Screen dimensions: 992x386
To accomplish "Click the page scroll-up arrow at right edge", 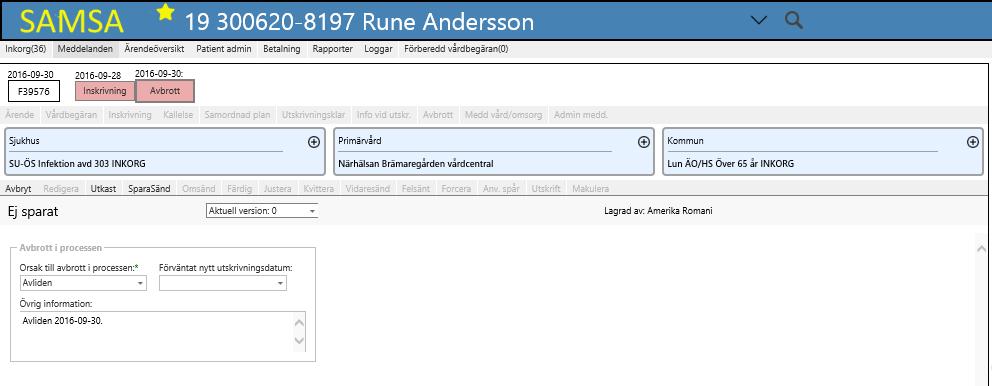I will click(x=982, y=249).
